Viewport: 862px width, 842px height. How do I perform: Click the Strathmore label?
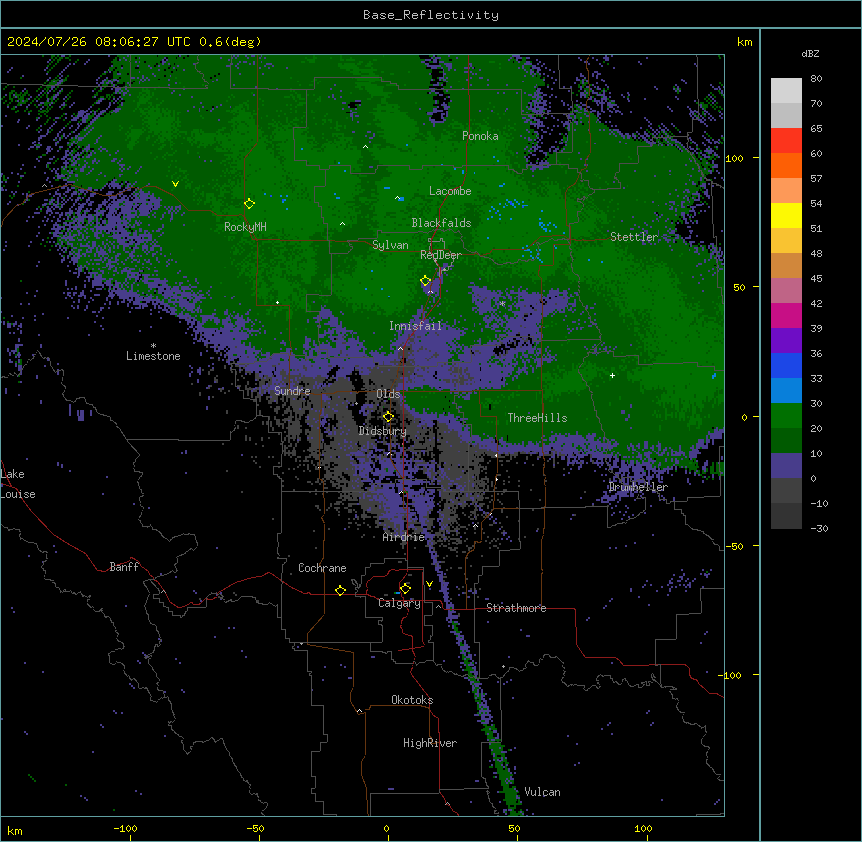coord(516,608)
